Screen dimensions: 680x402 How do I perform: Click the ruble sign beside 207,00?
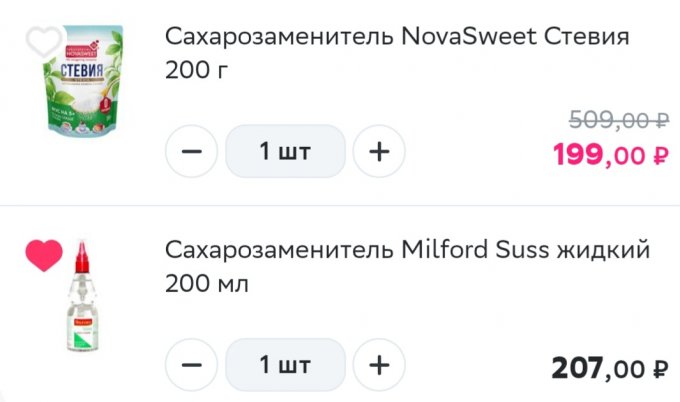659,369
